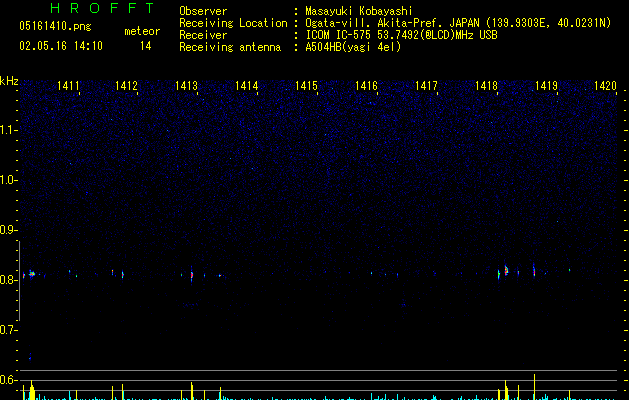Click the Observer label

[x=203, y=11]
